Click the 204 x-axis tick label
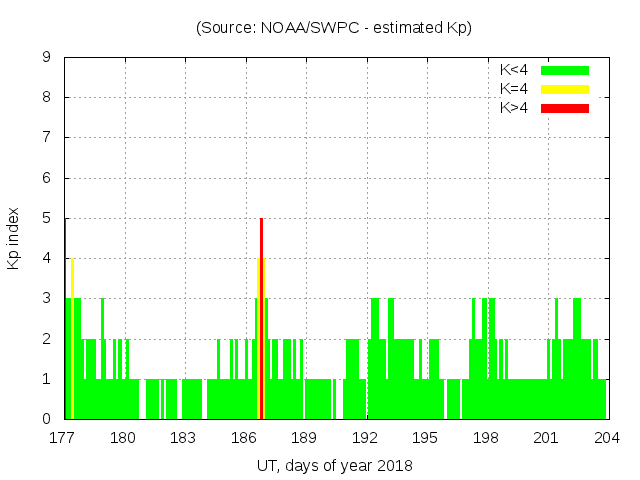This screenshot has height=480, width=640. tap(607, 437)
